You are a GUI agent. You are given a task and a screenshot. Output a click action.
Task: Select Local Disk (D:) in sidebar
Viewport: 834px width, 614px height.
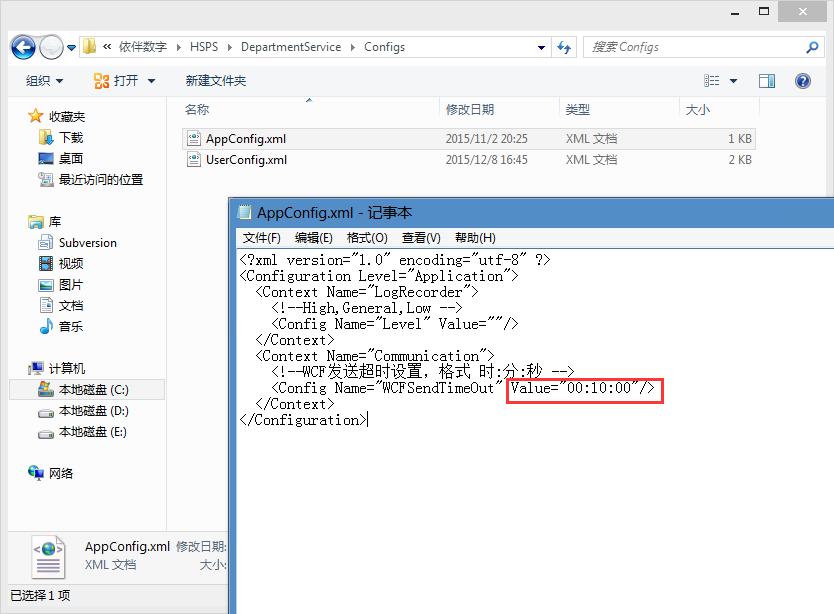pos(93,411)
